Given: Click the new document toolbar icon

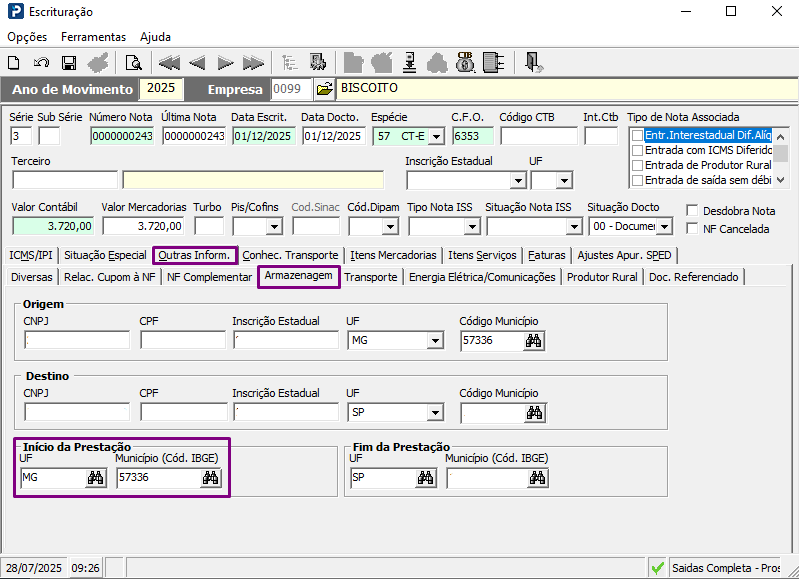Looking at the screenshot, I should (x=14, y=63).
